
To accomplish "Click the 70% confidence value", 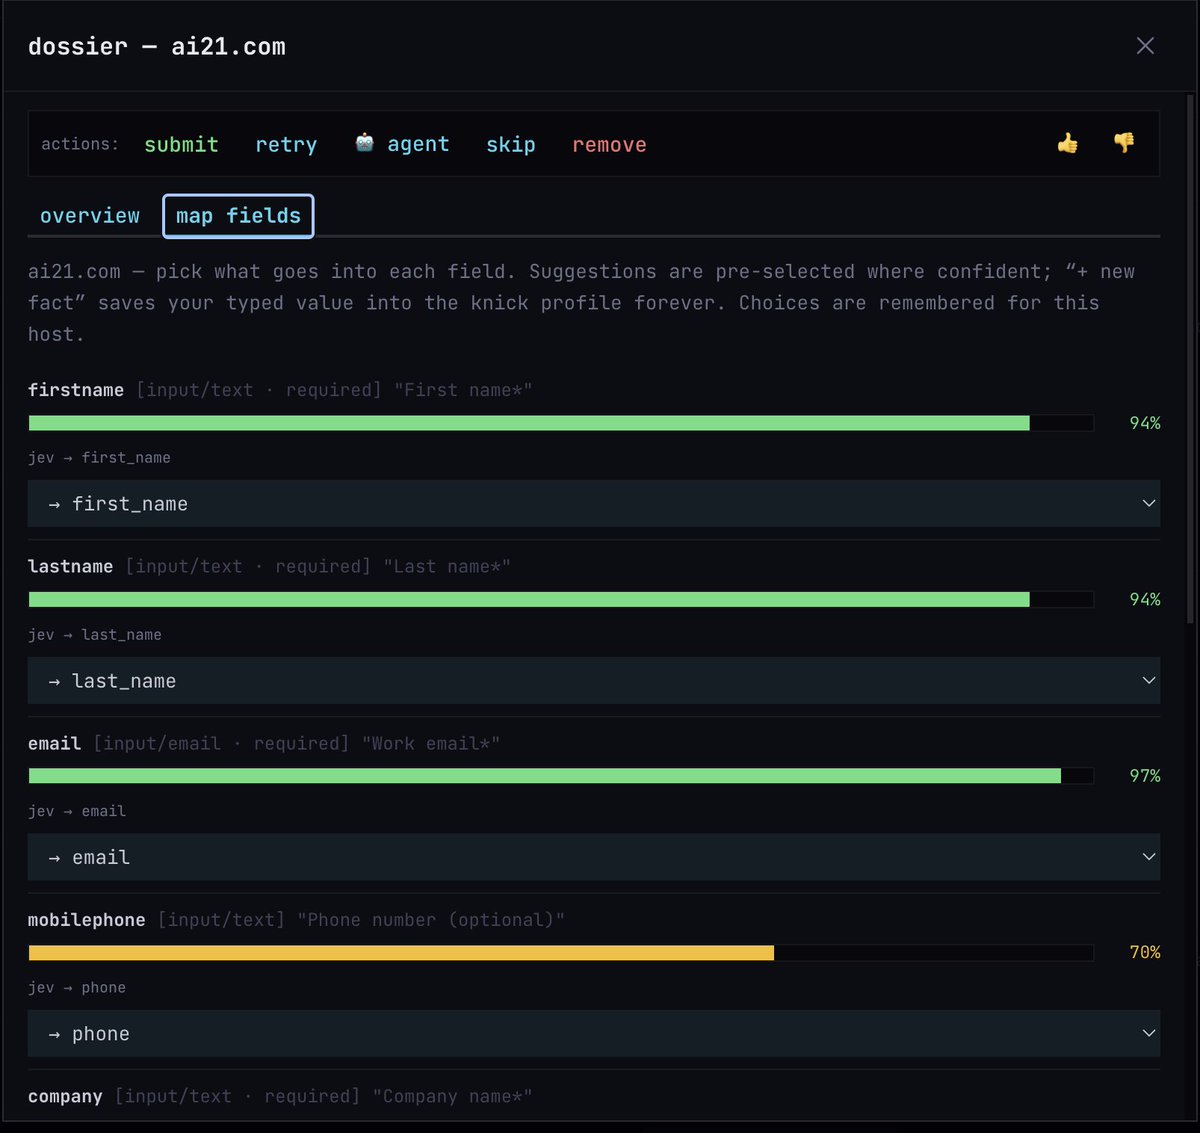I will click(x=1145, y=952).
